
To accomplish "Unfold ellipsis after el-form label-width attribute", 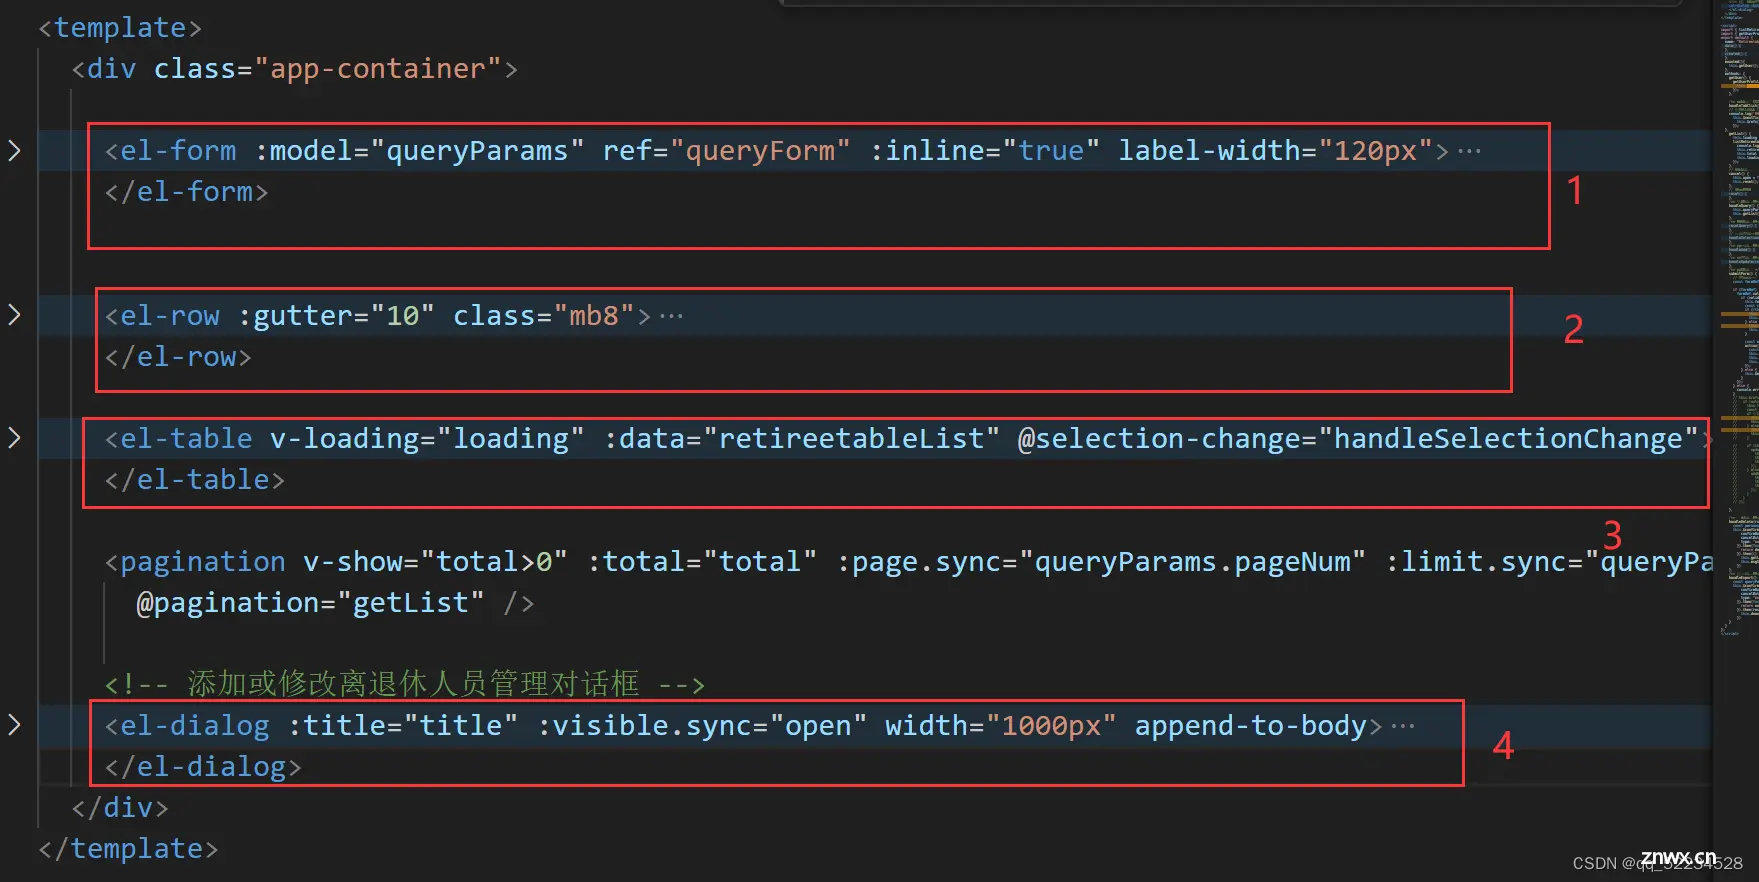I will pyautogui.click(x=1469, y=151).
